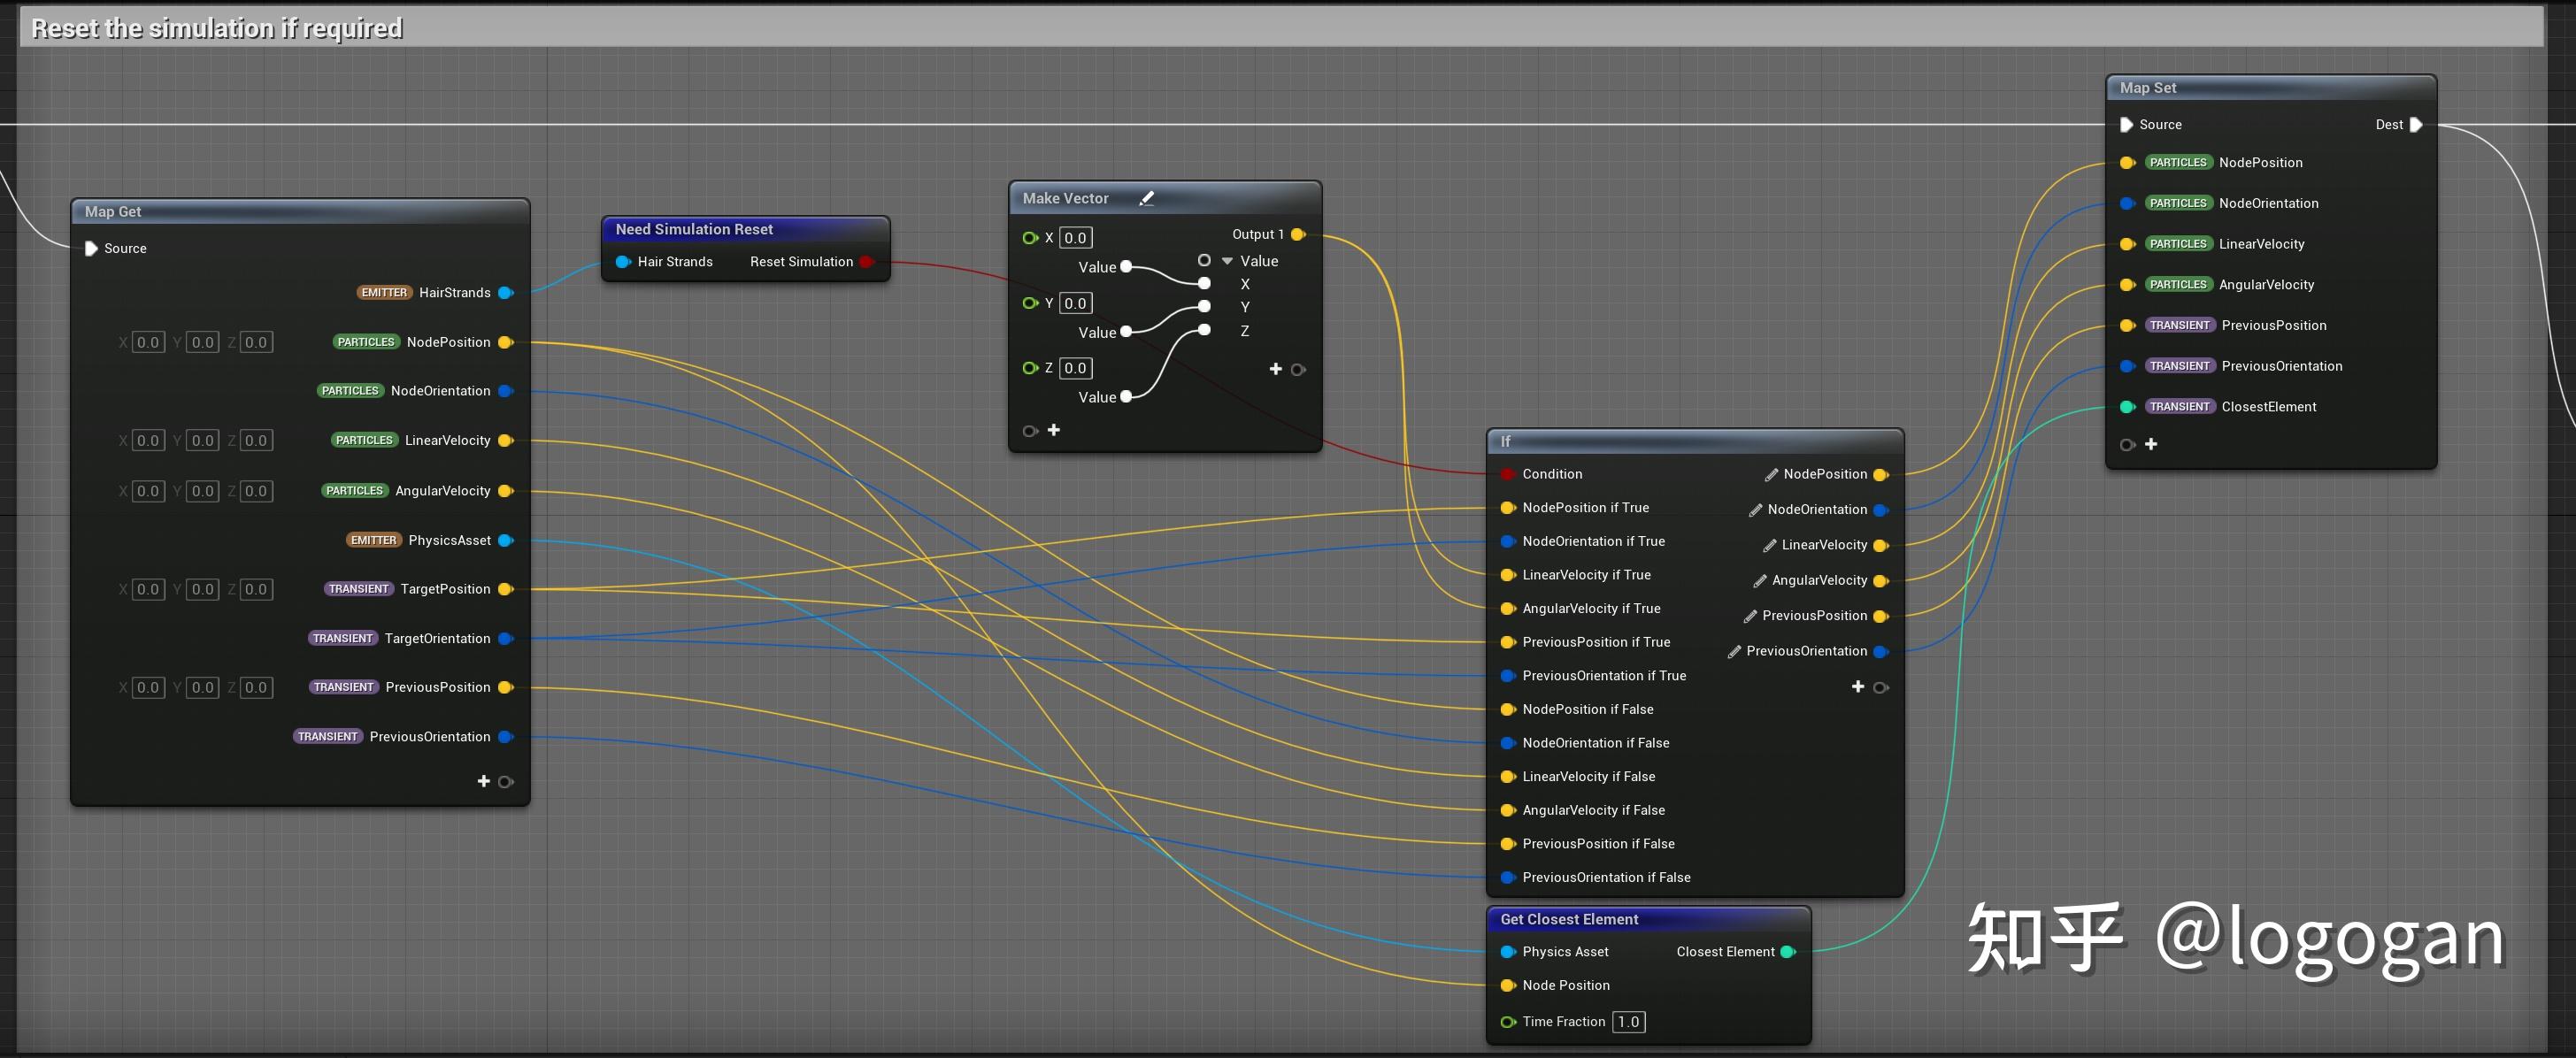This screenshot has height=1058, width=2576.
Task: Click the plus icon on the If node outputs
Action: tap(1858, 687)
